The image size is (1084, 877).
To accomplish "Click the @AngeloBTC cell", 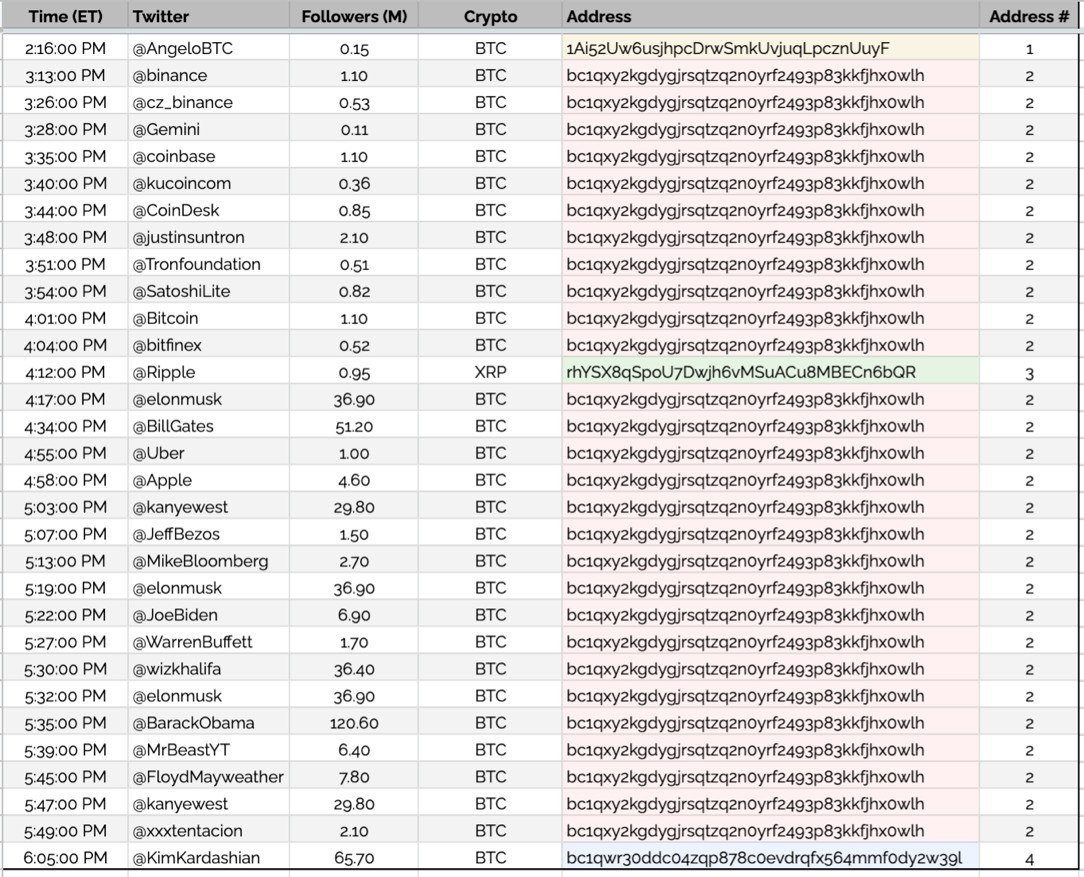I will click(208, 48).
